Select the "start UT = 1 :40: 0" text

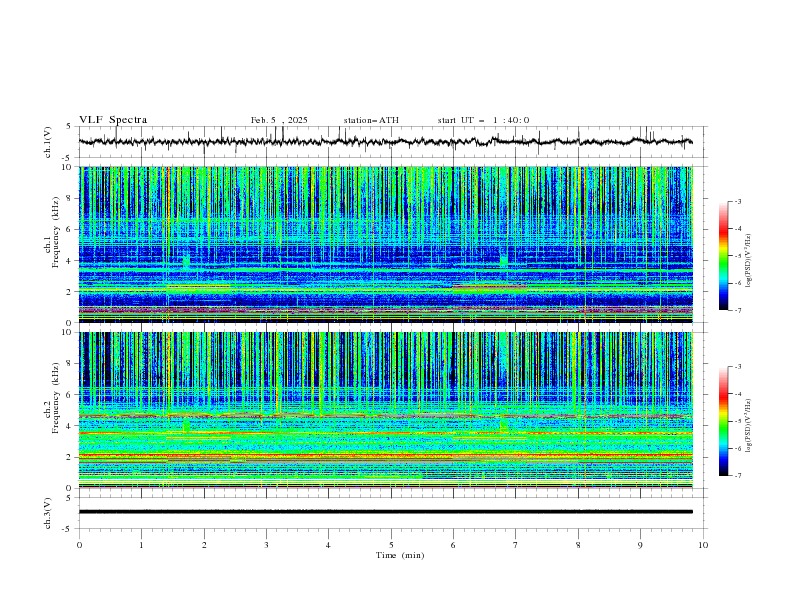483,120
